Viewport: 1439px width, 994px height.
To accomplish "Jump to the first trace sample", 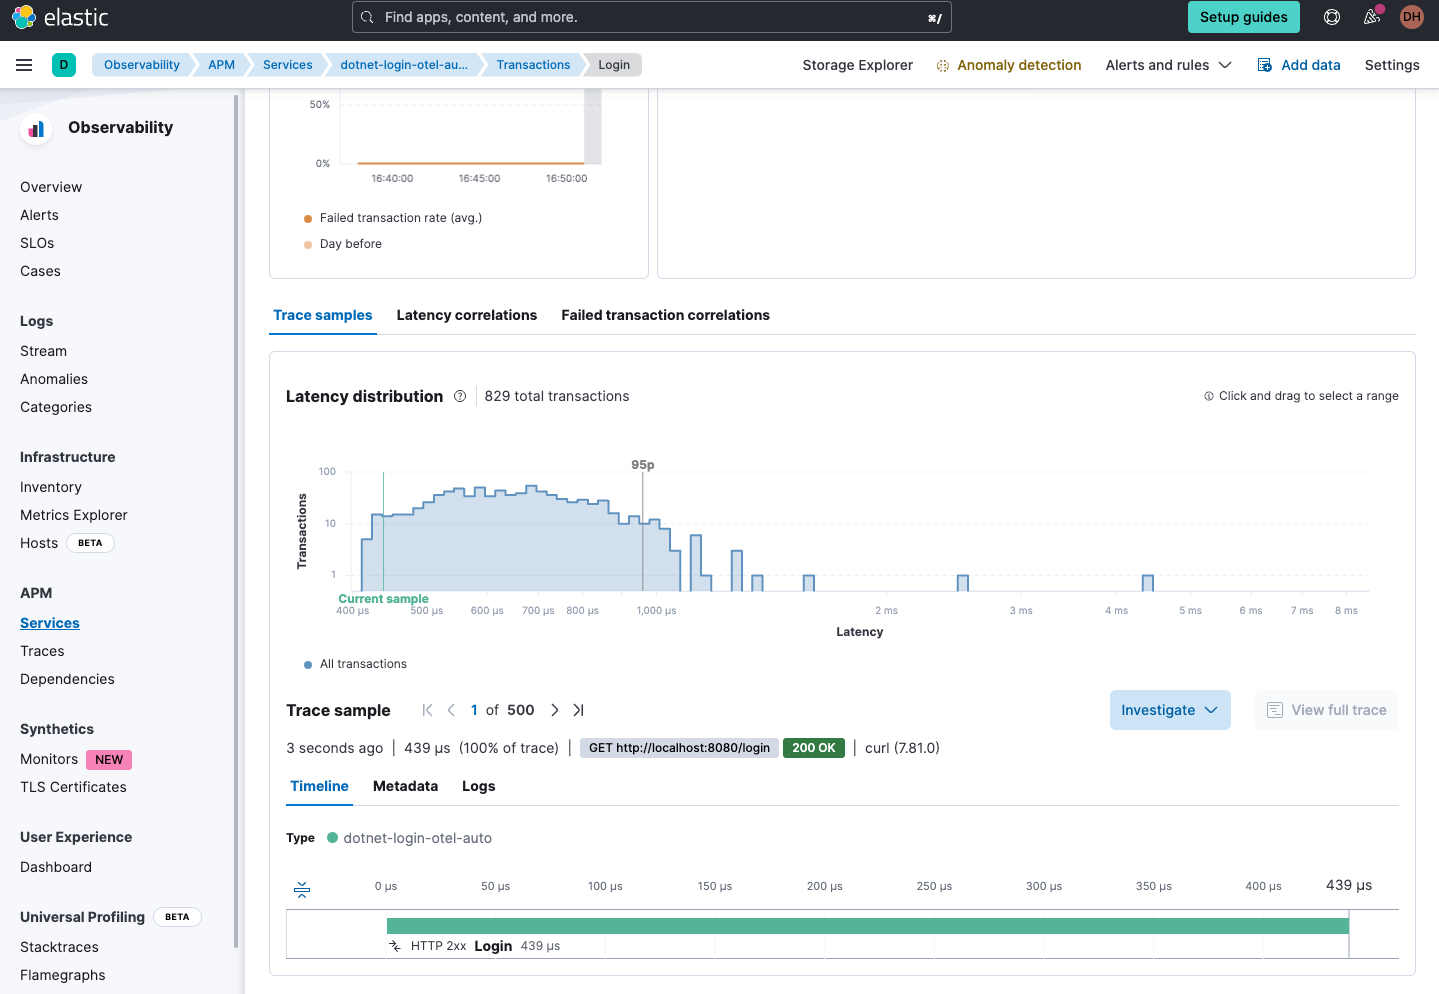I will coord(427,710).
